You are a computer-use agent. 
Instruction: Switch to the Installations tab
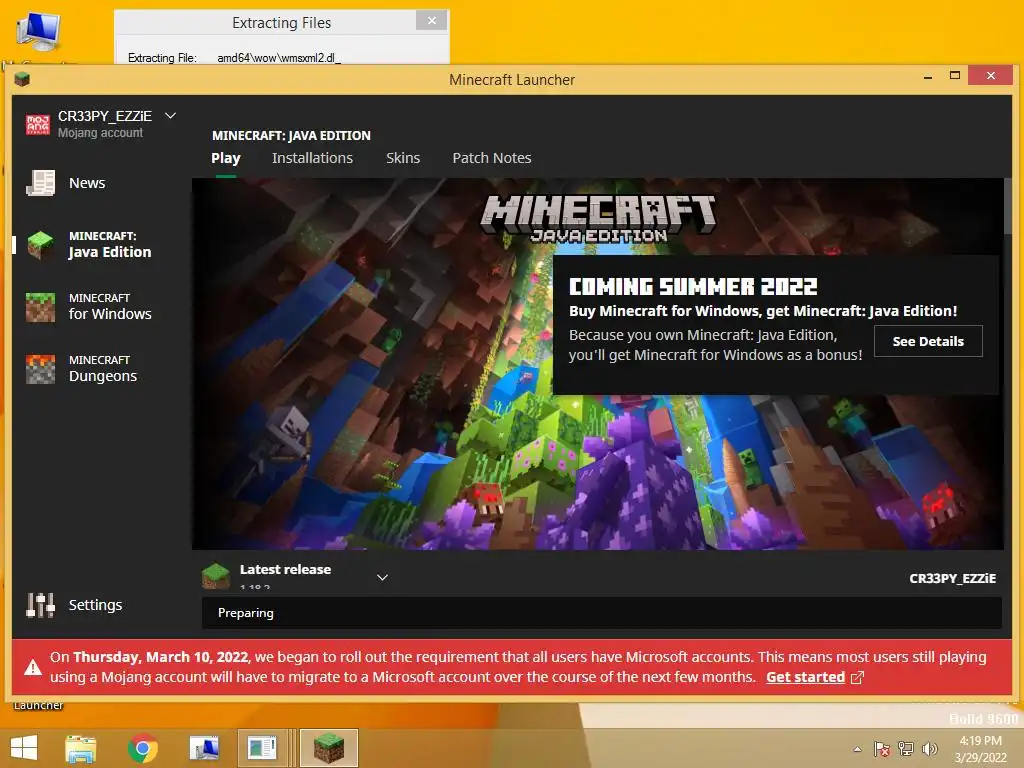[x=312, y=158]
